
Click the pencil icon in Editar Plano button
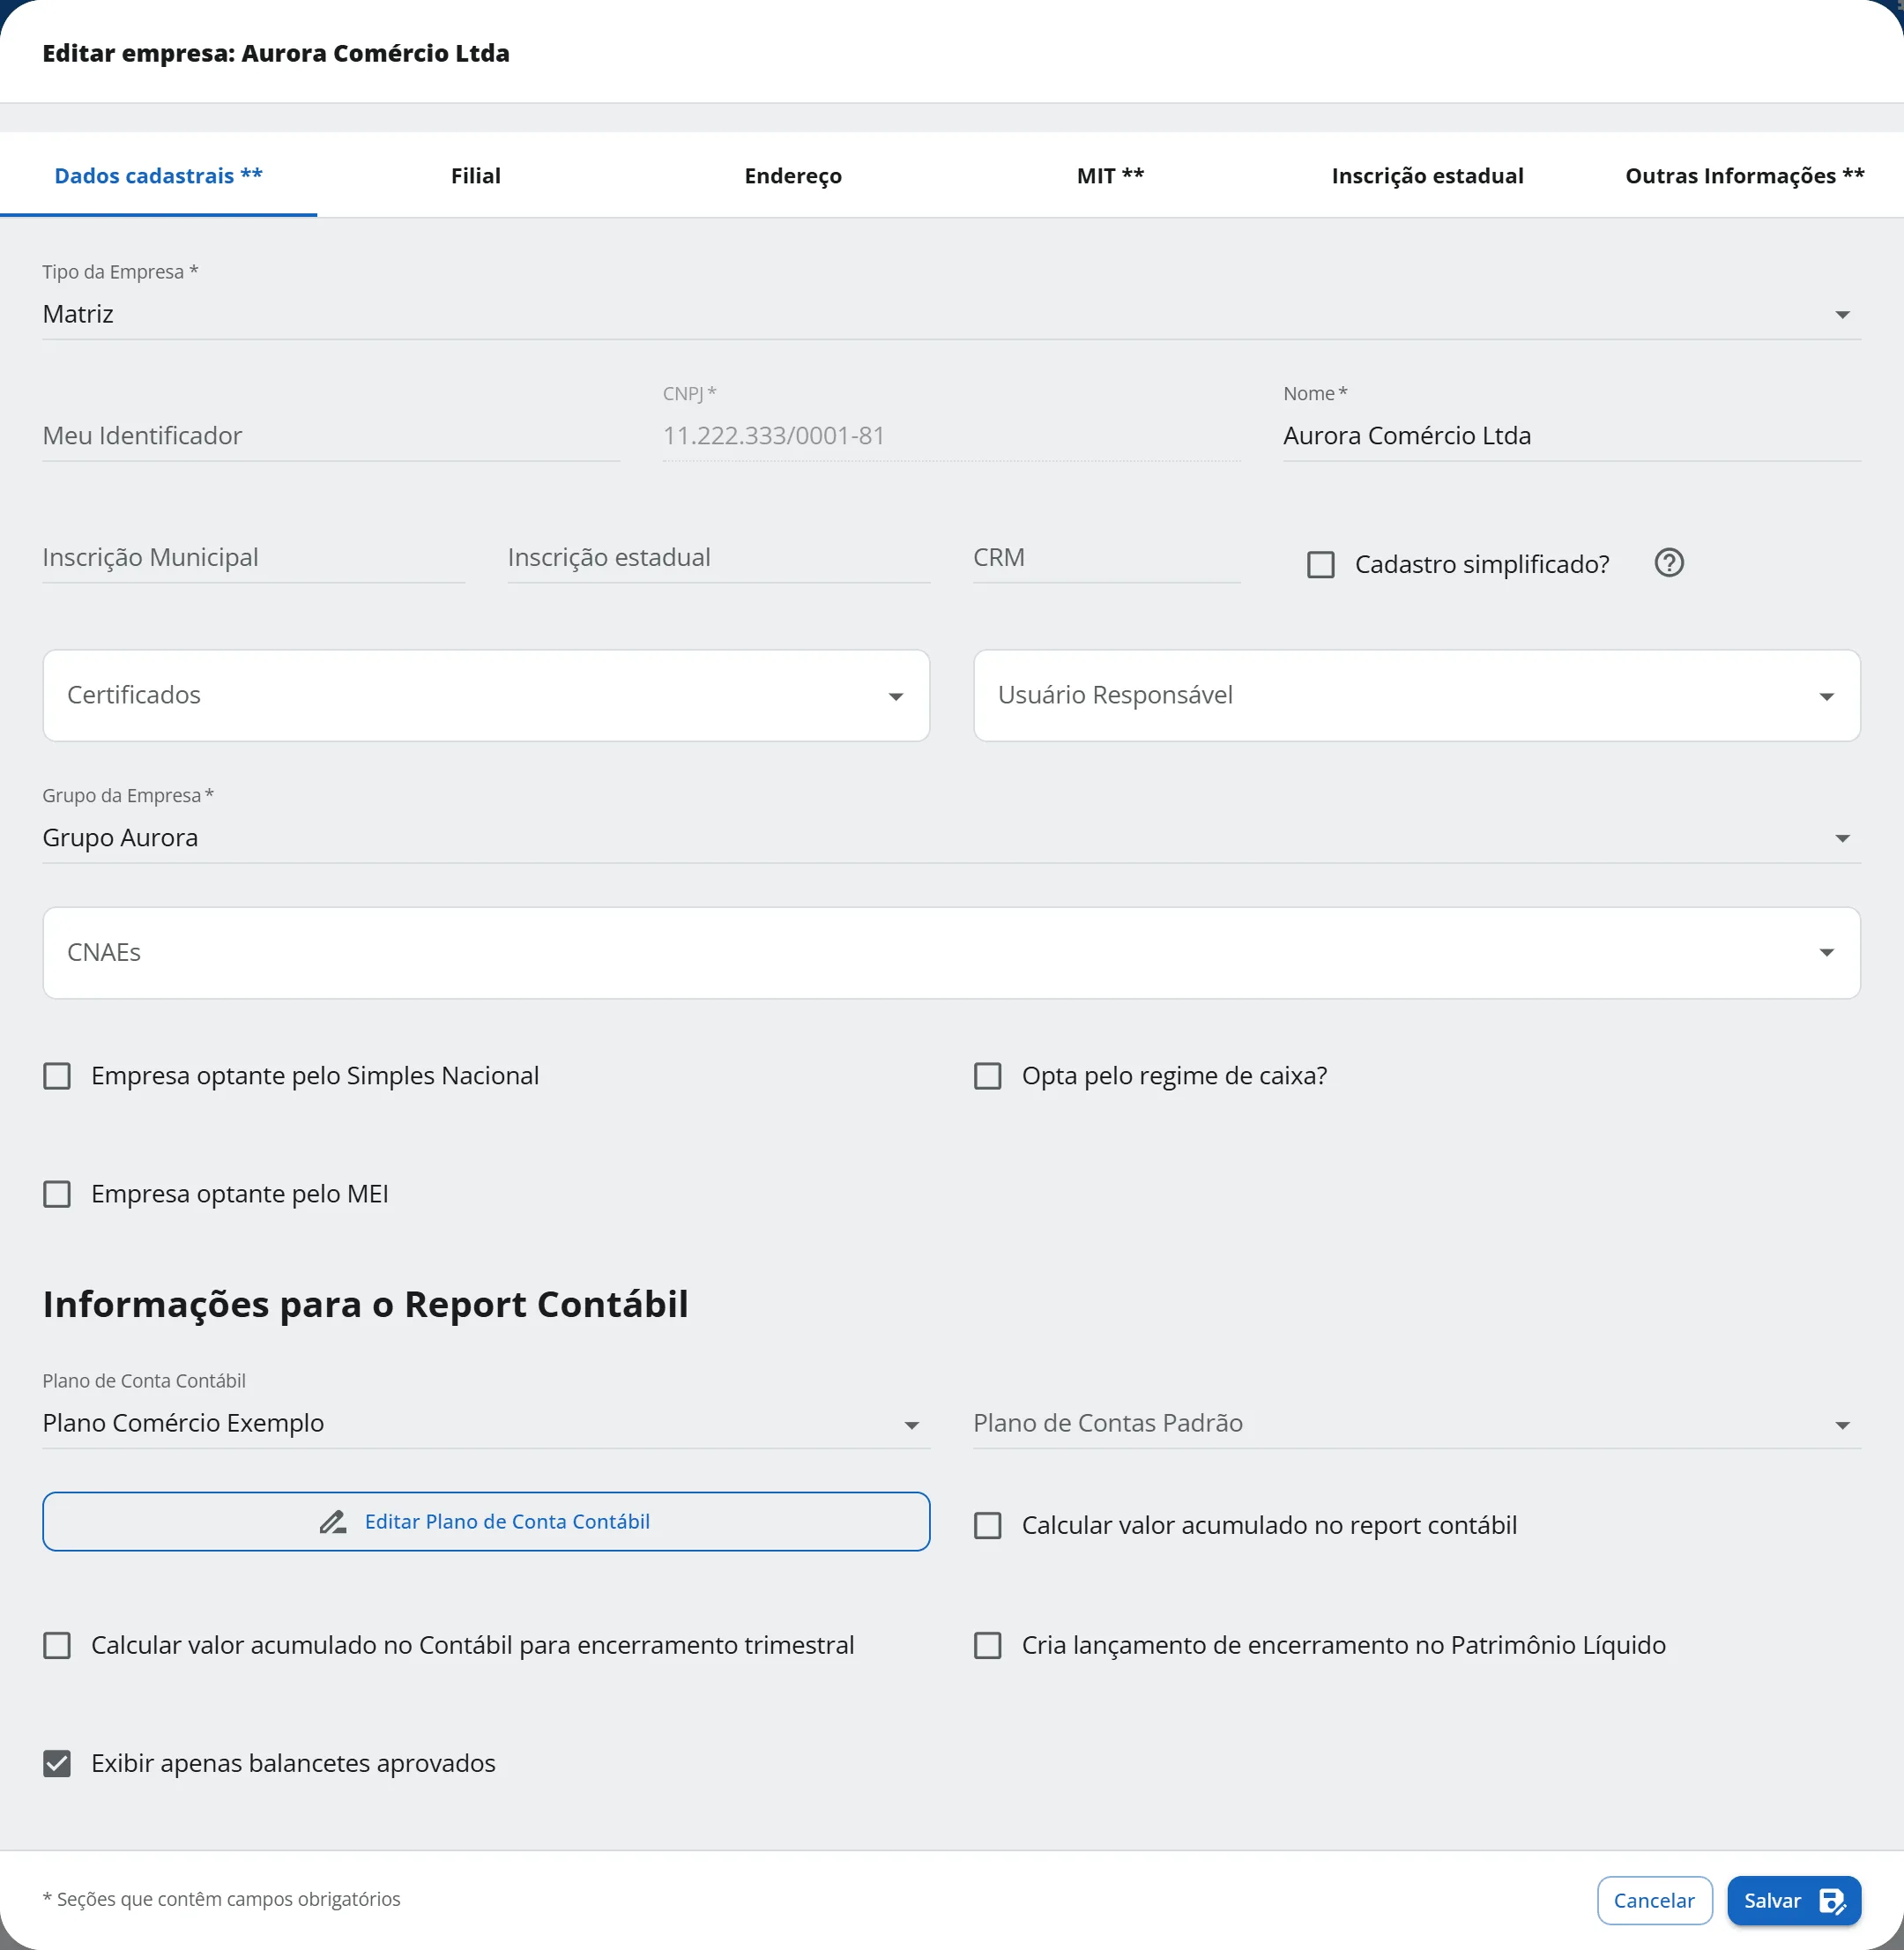(x=333, y=1521)
